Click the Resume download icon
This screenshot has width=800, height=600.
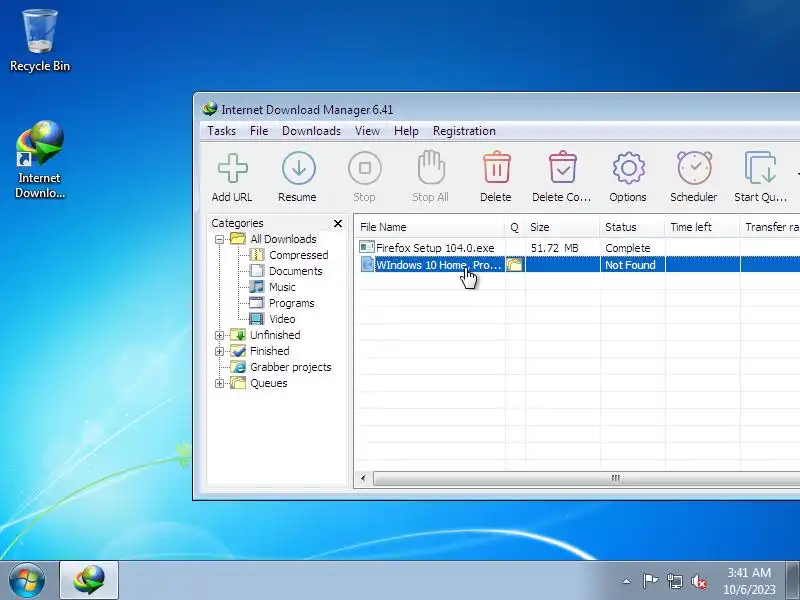click(298, 168)
